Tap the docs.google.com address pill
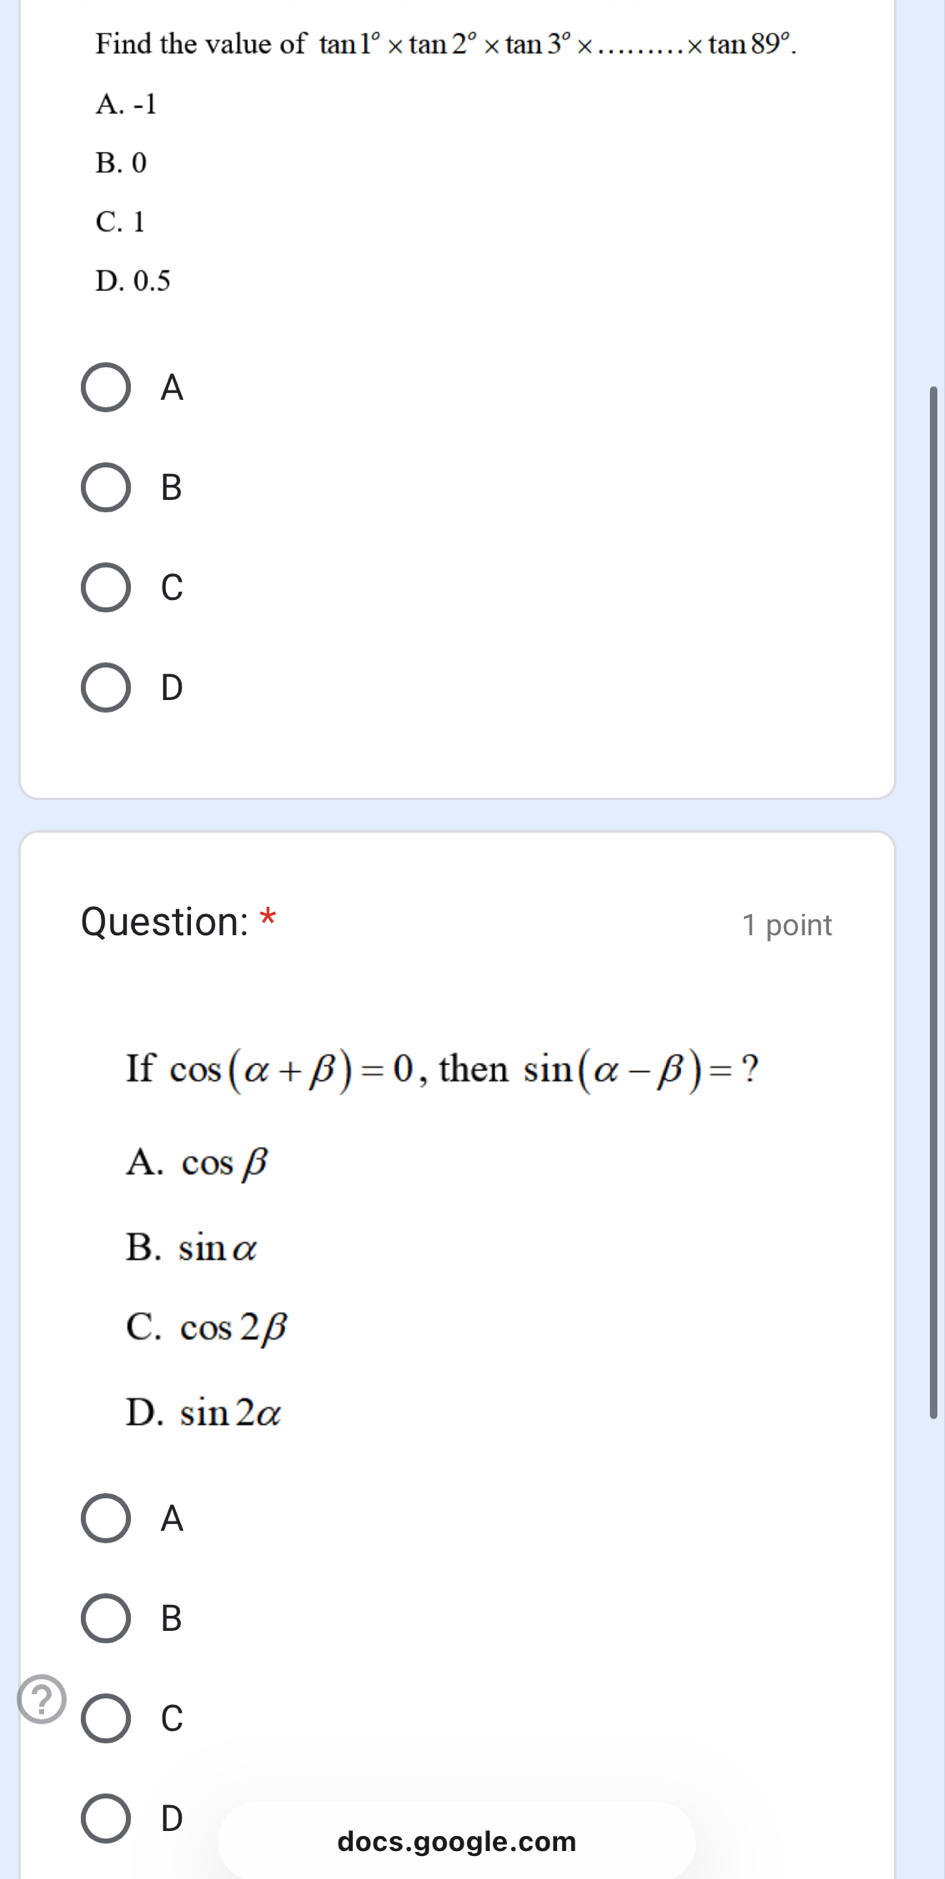 [456, 1841]
